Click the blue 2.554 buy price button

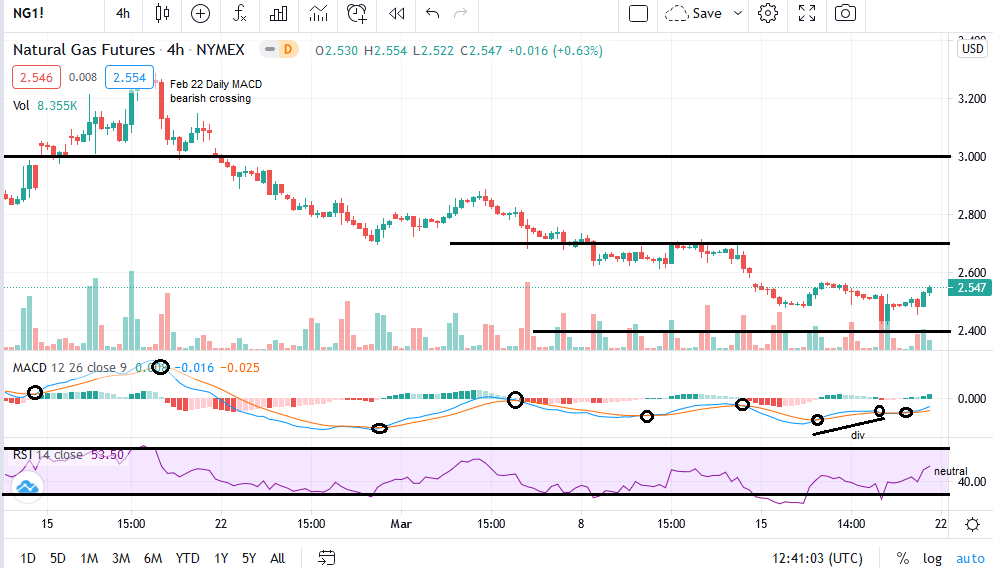(129, 77)
